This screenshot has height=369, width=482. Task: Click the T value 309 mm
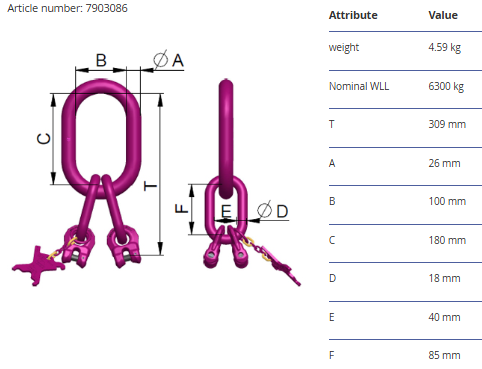(x=447, y=124)
